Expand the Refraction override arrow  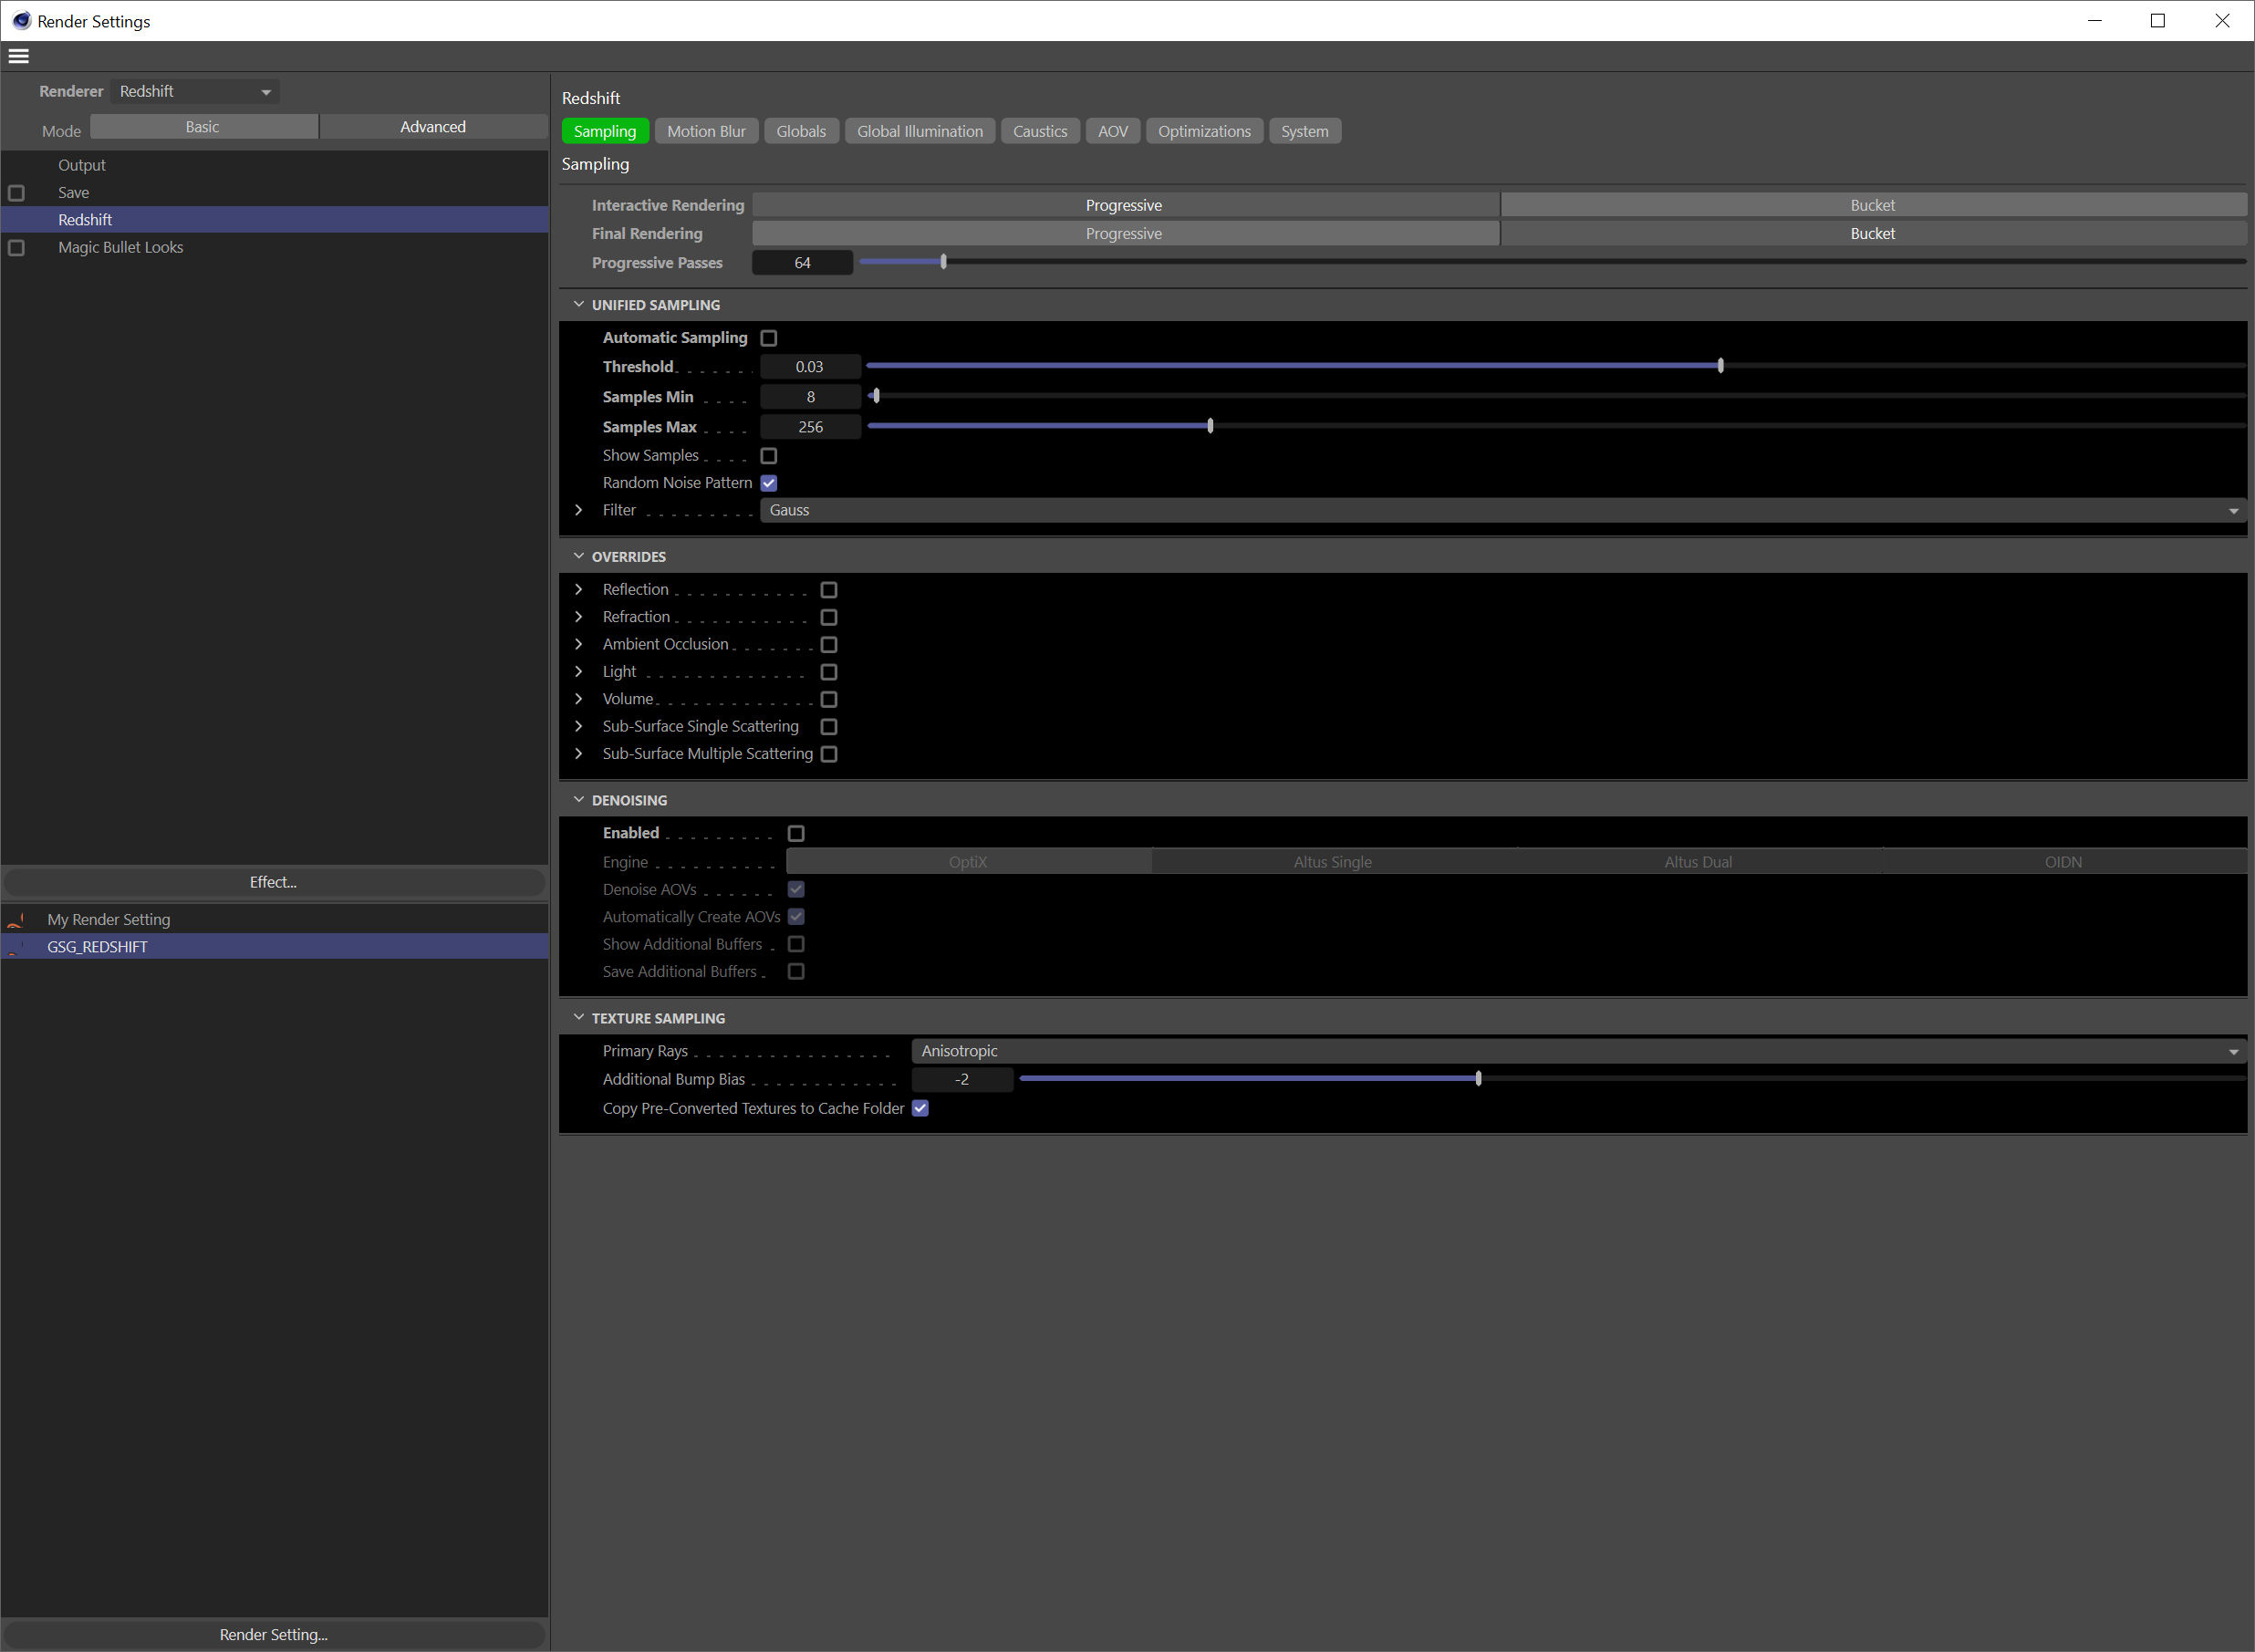tap(579, 617)
